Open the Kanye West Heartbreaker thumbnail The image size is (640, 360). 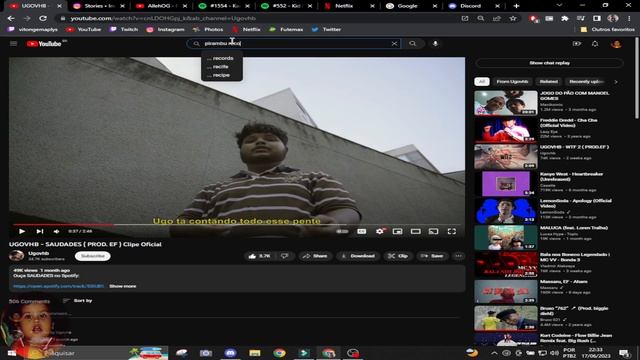[x=506, y=184]
